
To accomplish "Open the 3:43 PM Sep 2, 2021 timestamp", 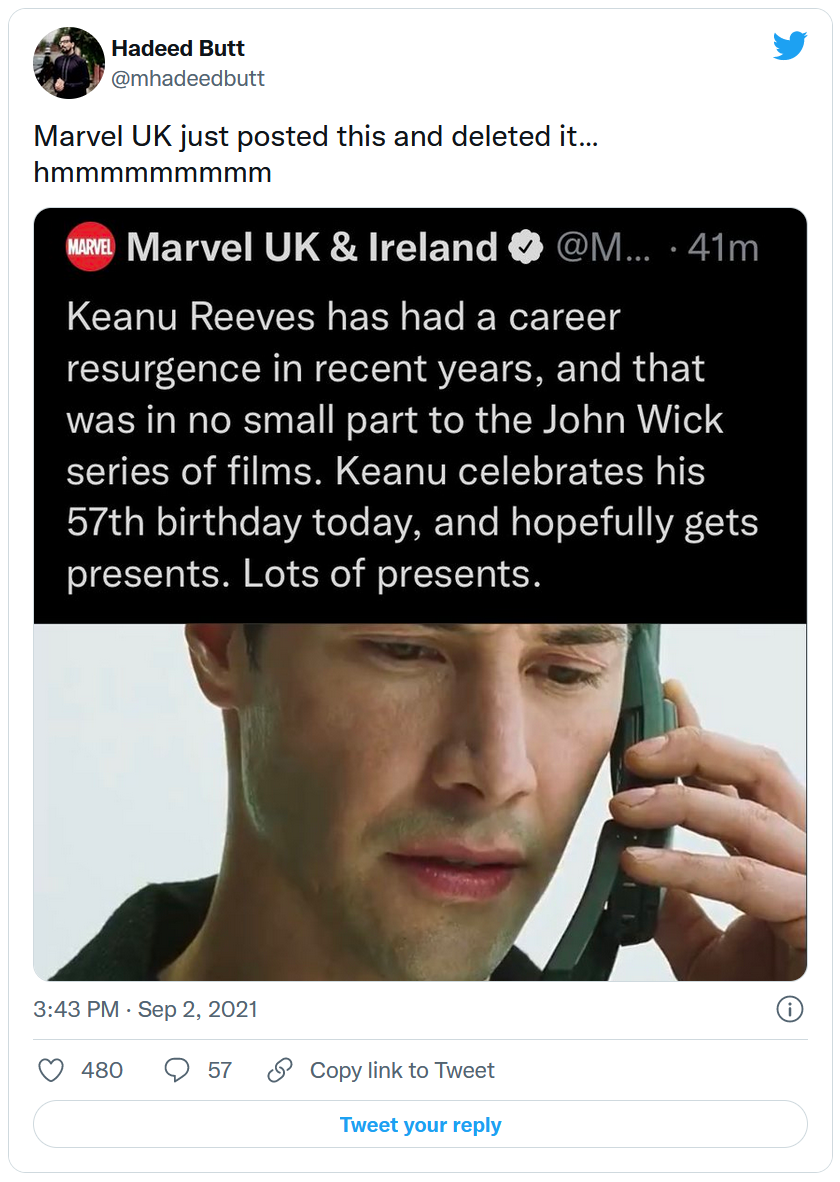I will point(146,1009).
